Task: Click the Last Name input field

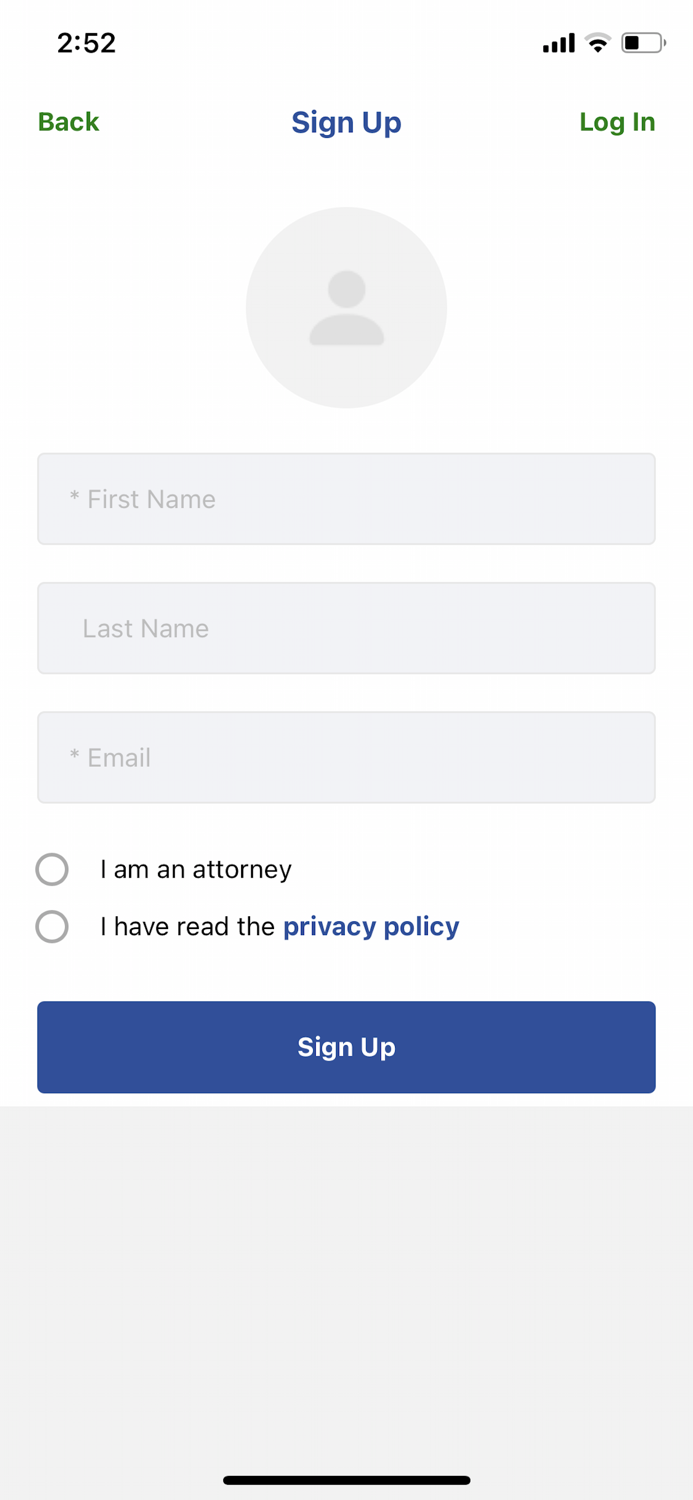Action: pos(346,627)
